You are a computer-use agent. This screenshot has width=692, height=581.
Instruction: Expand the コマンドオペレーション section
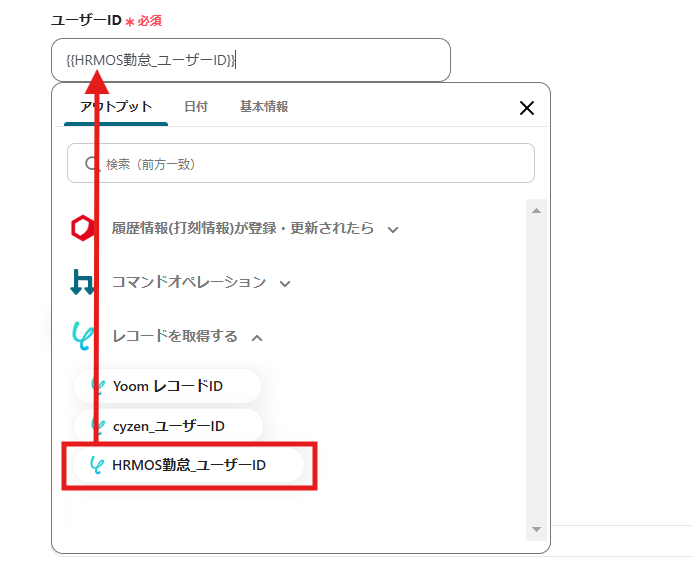pos(285,284)
